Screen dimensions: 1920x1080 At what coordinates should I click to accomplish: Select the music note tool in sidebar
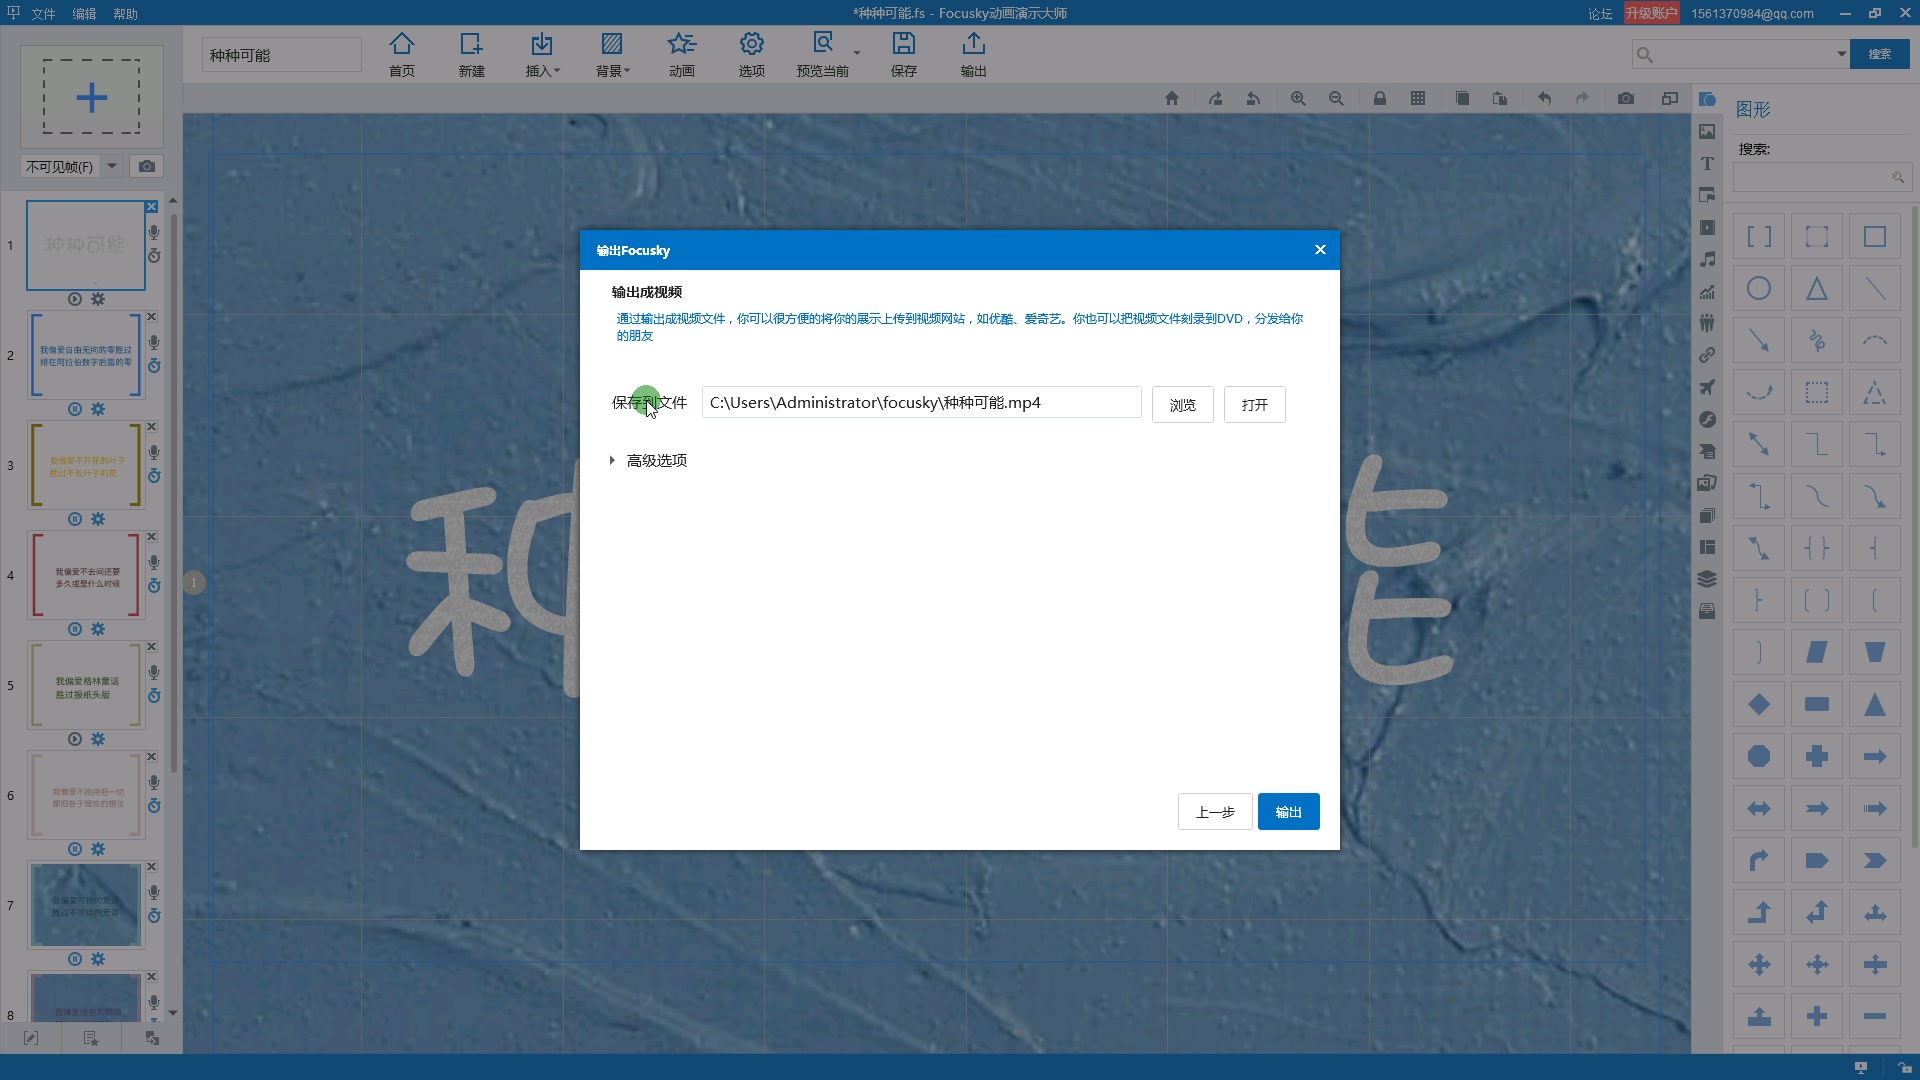(x=1707, y=259)
